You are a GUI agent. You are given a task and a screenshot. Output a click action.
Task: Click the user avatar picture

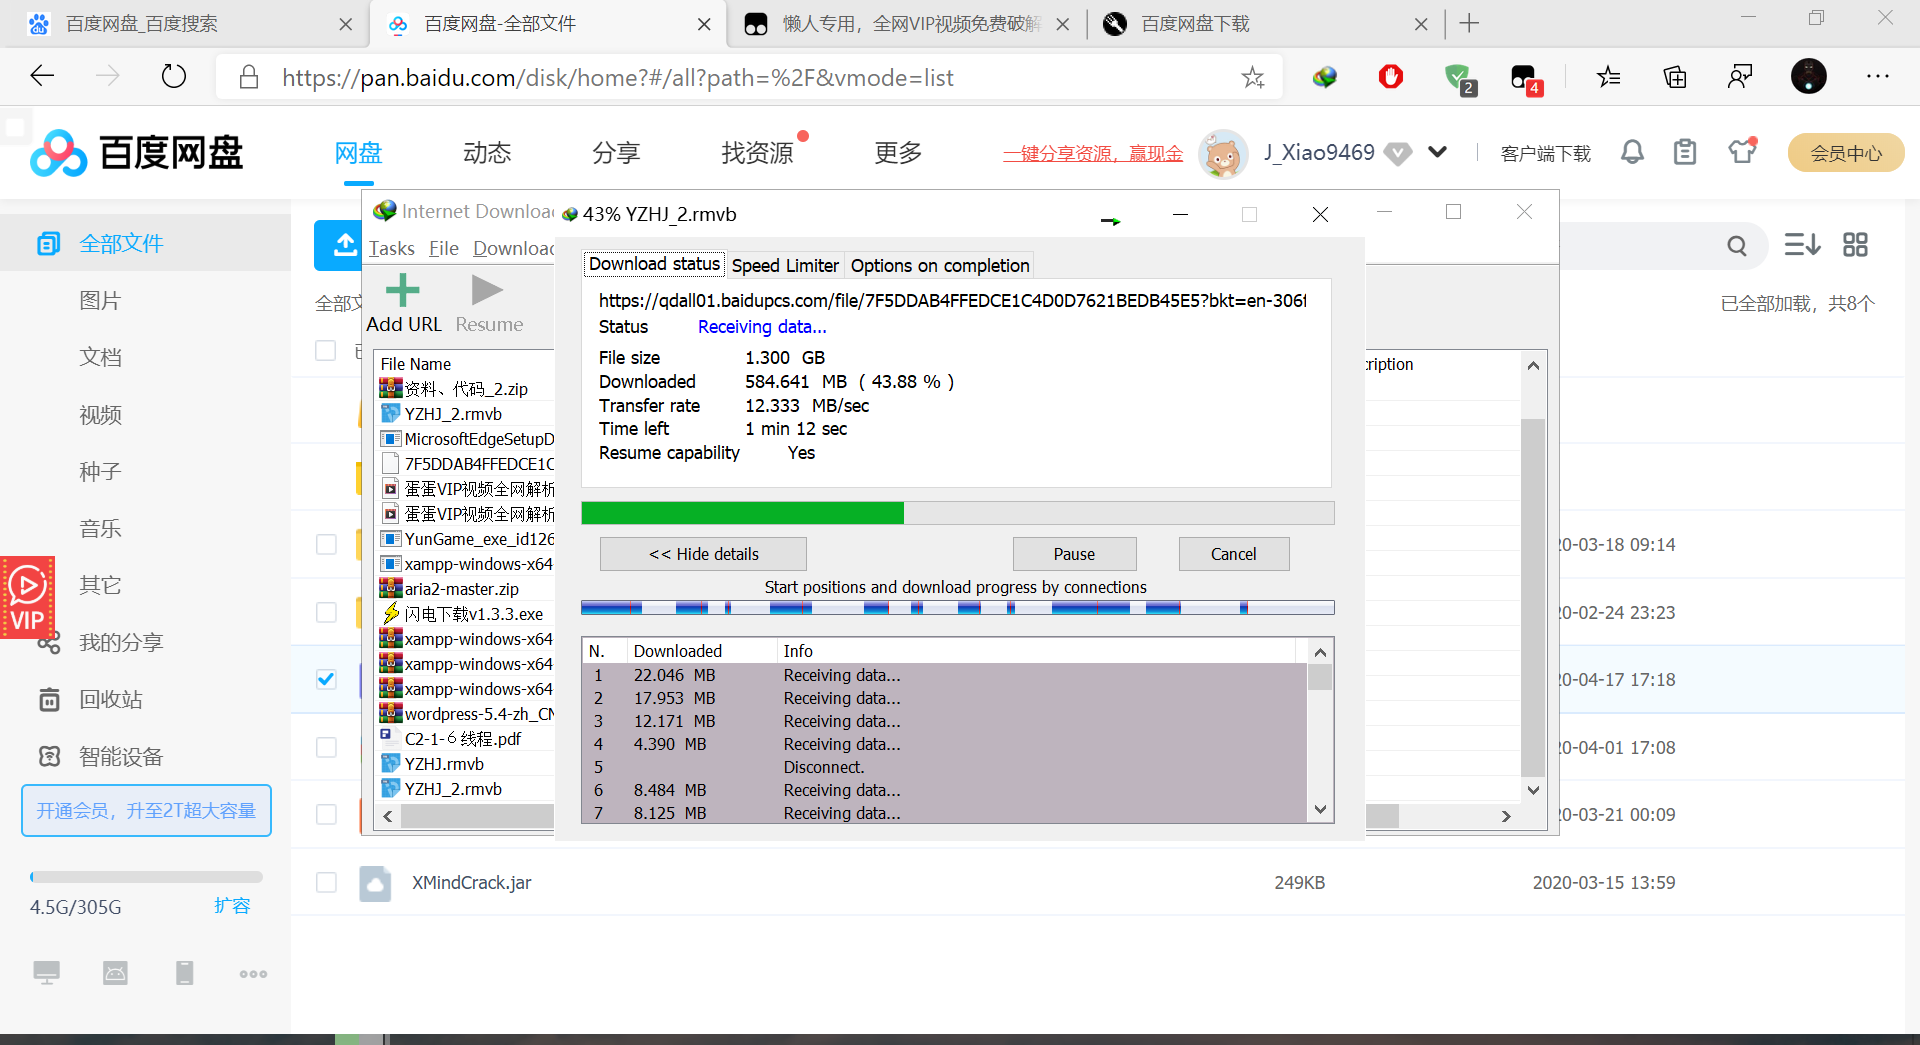tap(1222, 153)
